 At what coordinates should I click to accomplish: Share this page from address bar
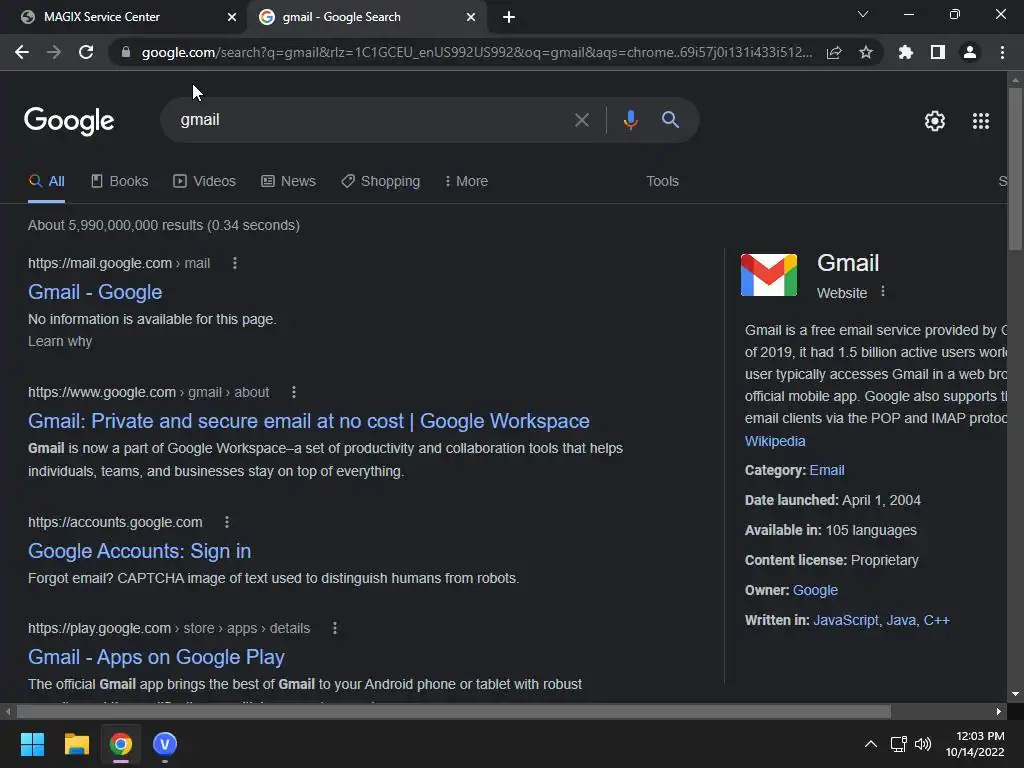pyautogui.click(x=834, y=52)
